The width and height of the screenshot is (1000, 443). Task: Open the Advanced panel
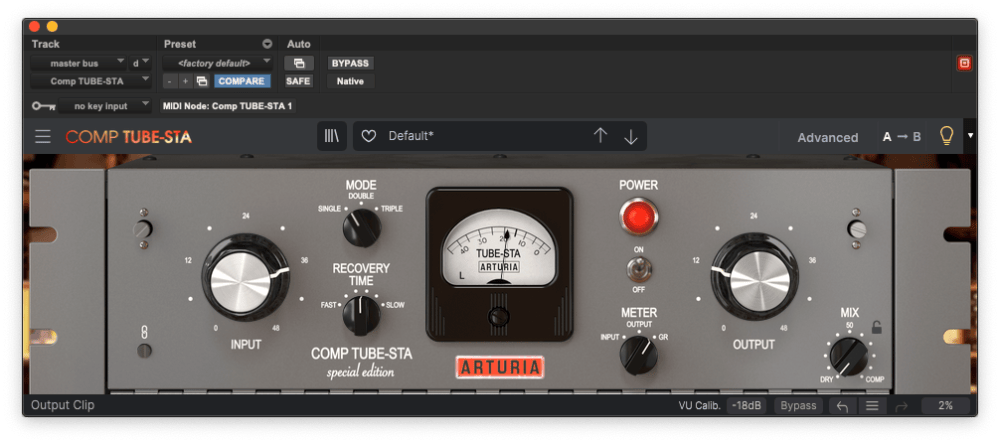[x=827, y=137]
